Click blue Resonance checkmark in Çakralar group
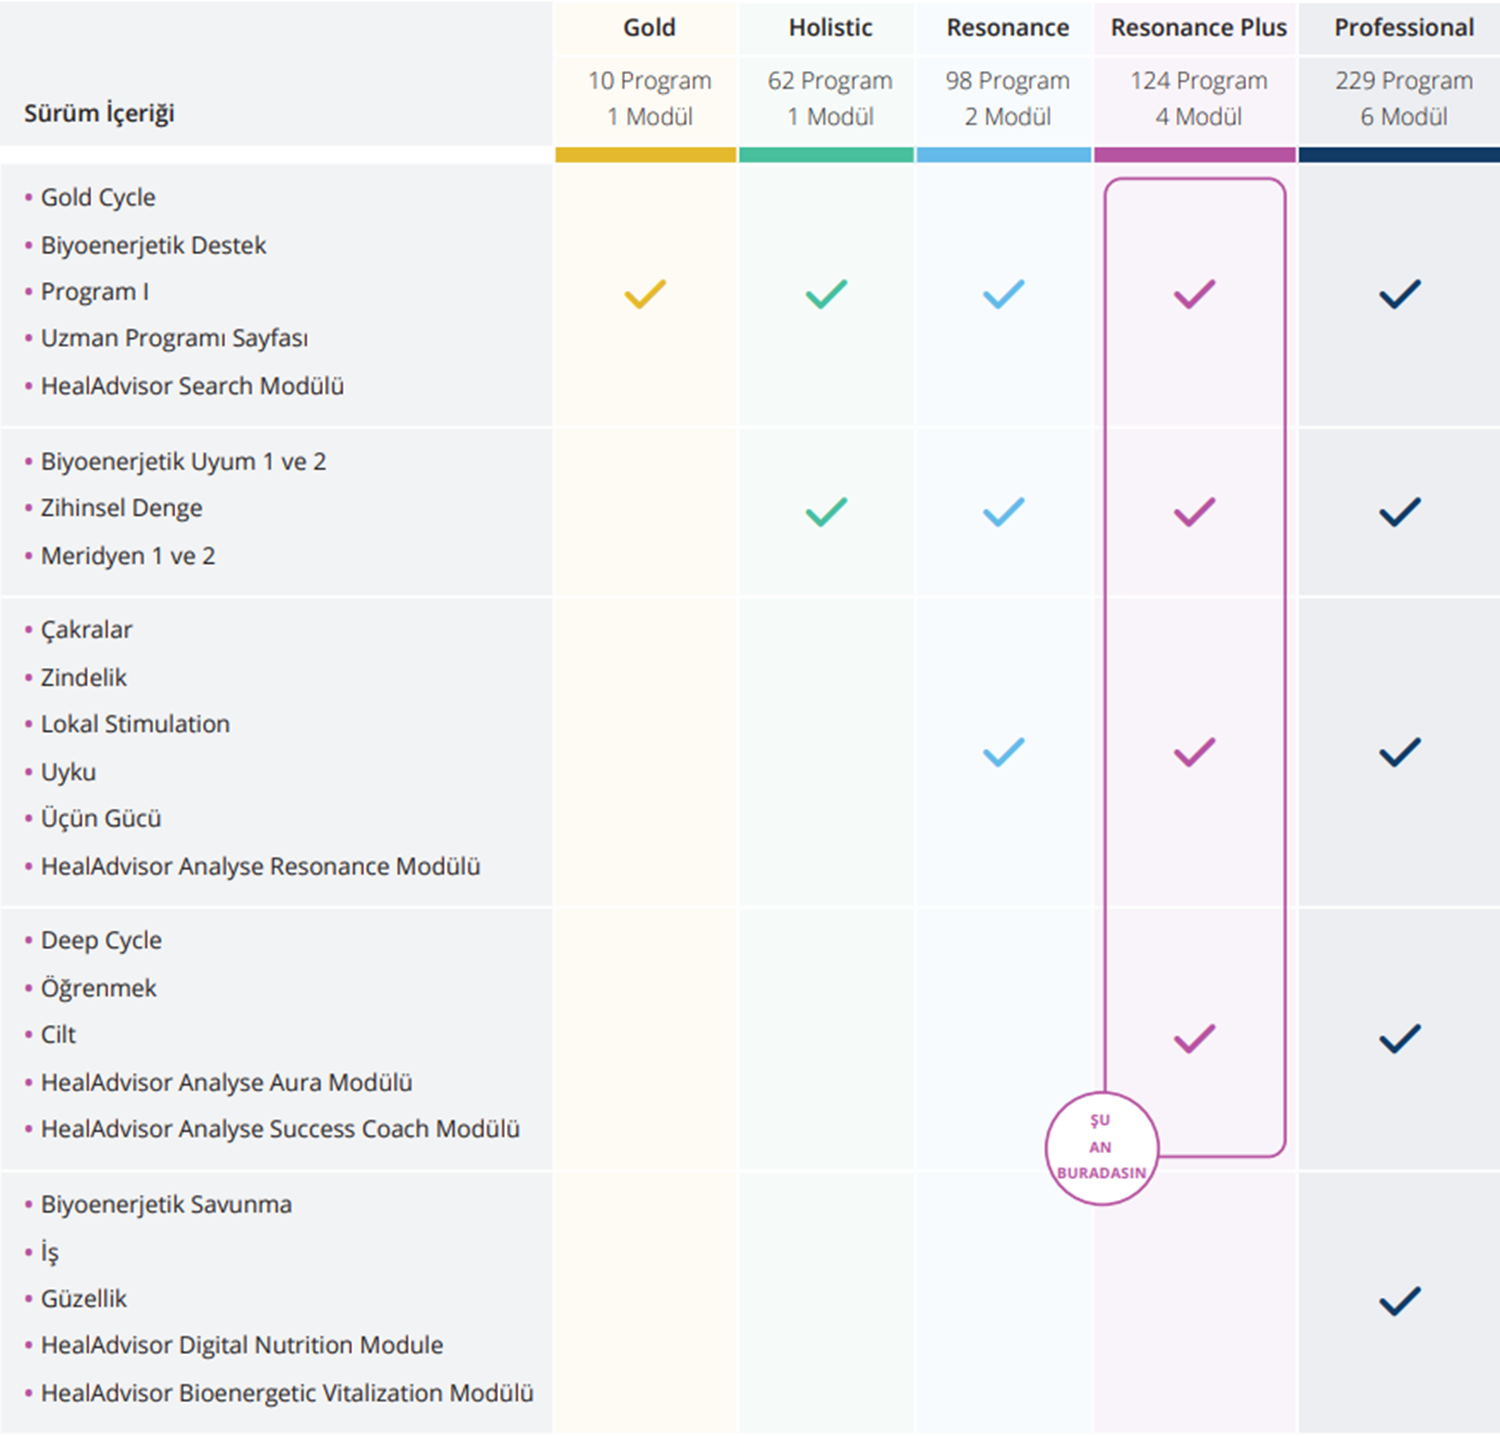This screenshot has height=1436, width=1500. tap(1003, 752)
